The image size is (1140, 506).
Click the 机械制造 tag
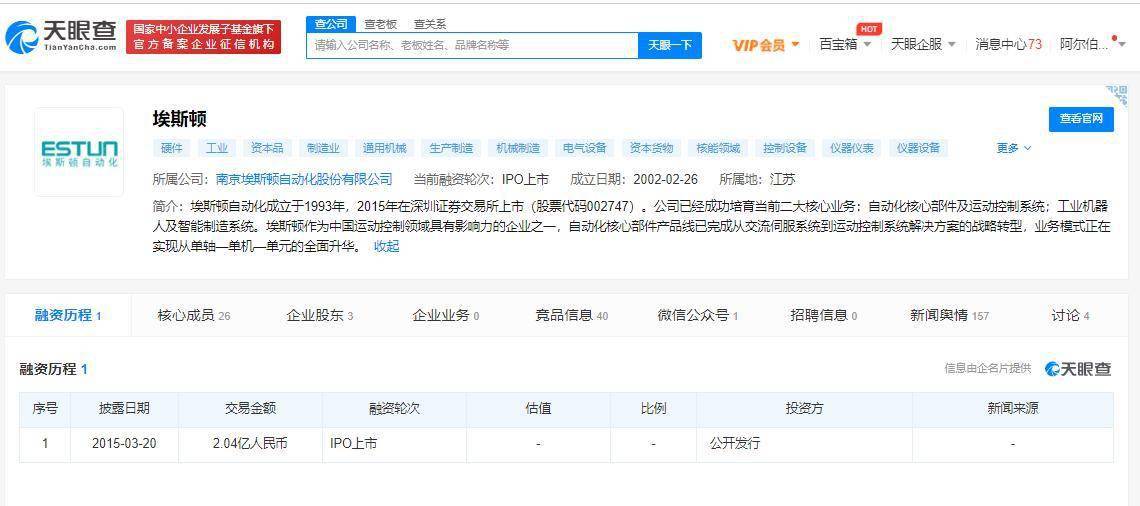pos(518,148)
